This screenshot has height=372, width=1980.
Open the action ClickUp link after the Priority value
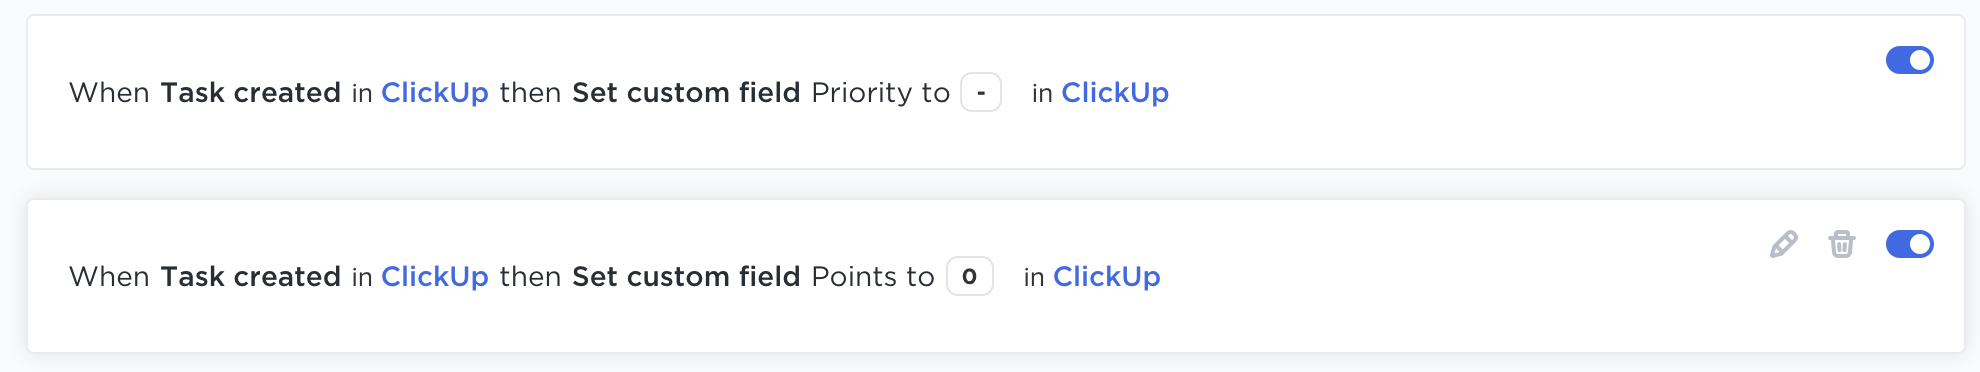pos(1115,92)
